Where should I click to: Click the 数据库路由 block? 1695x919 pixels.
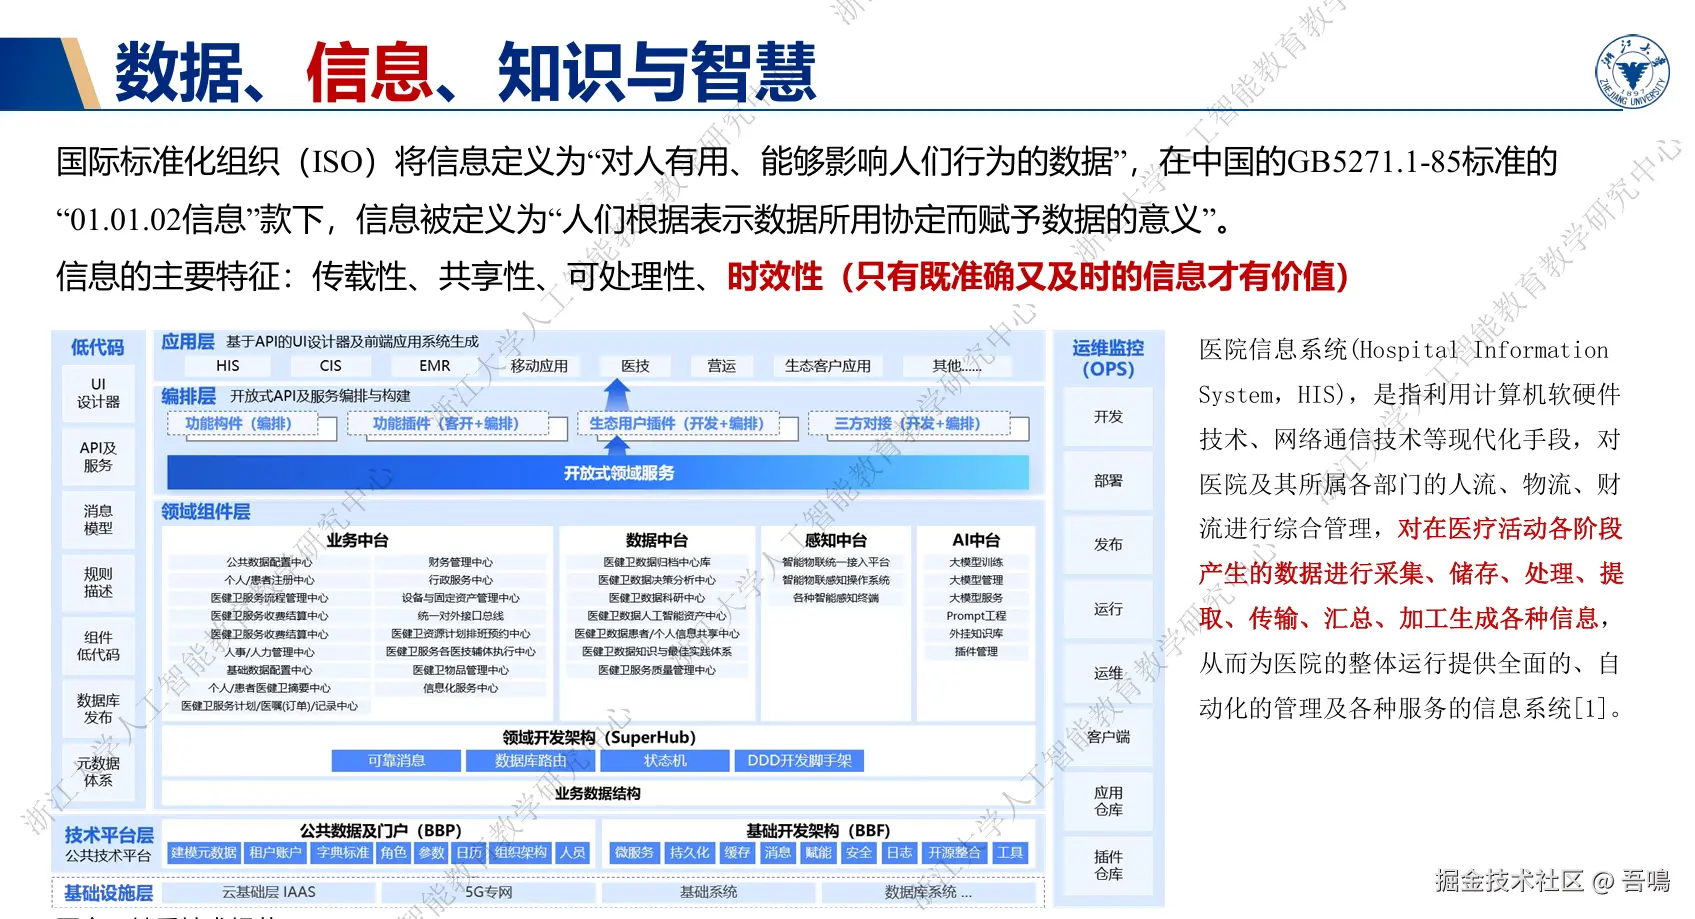tap(530, 761)
